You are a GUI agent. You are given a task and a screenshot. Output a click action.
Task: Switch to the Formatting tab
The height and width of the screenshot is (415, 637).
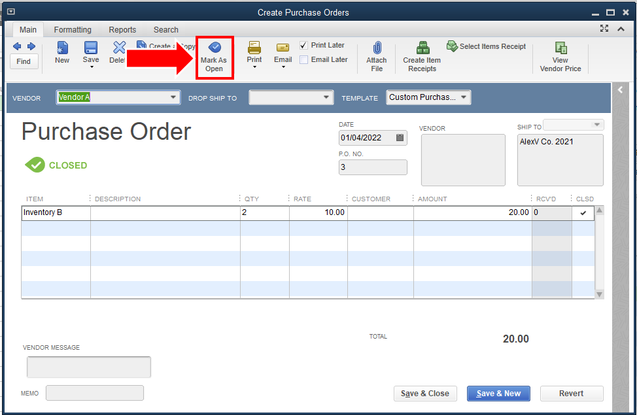point(73,30)
